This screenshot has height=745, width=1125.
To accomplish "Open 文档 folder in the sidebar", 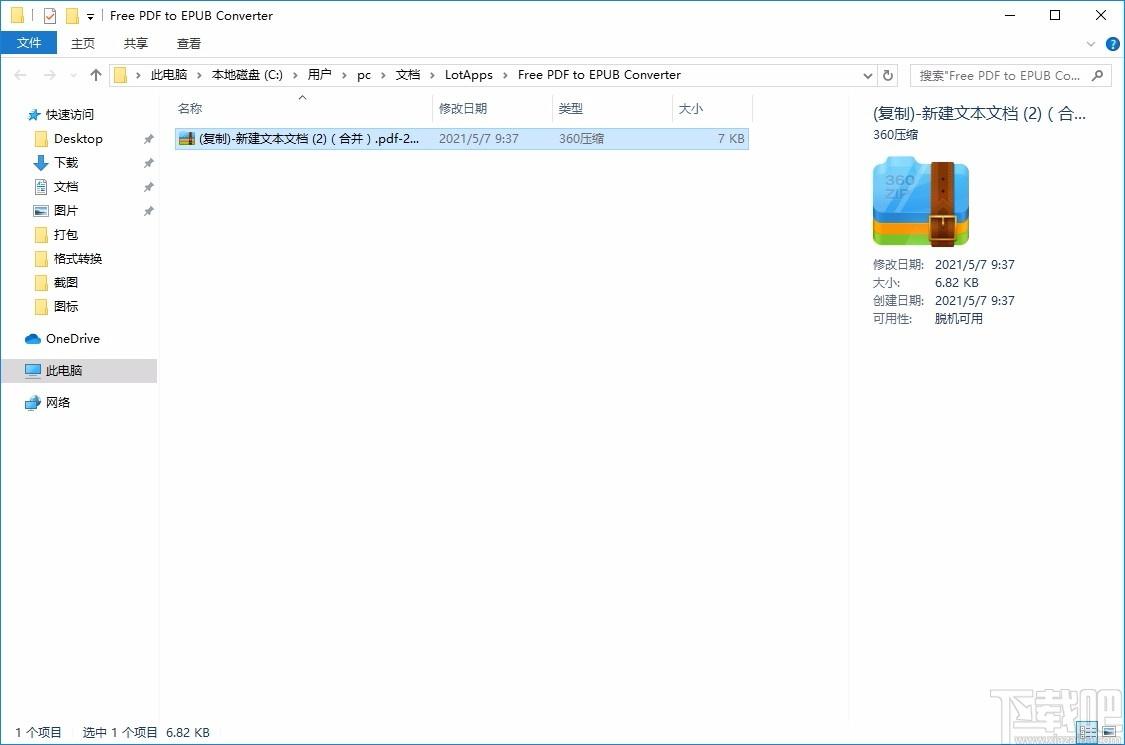I will point(65,187).
